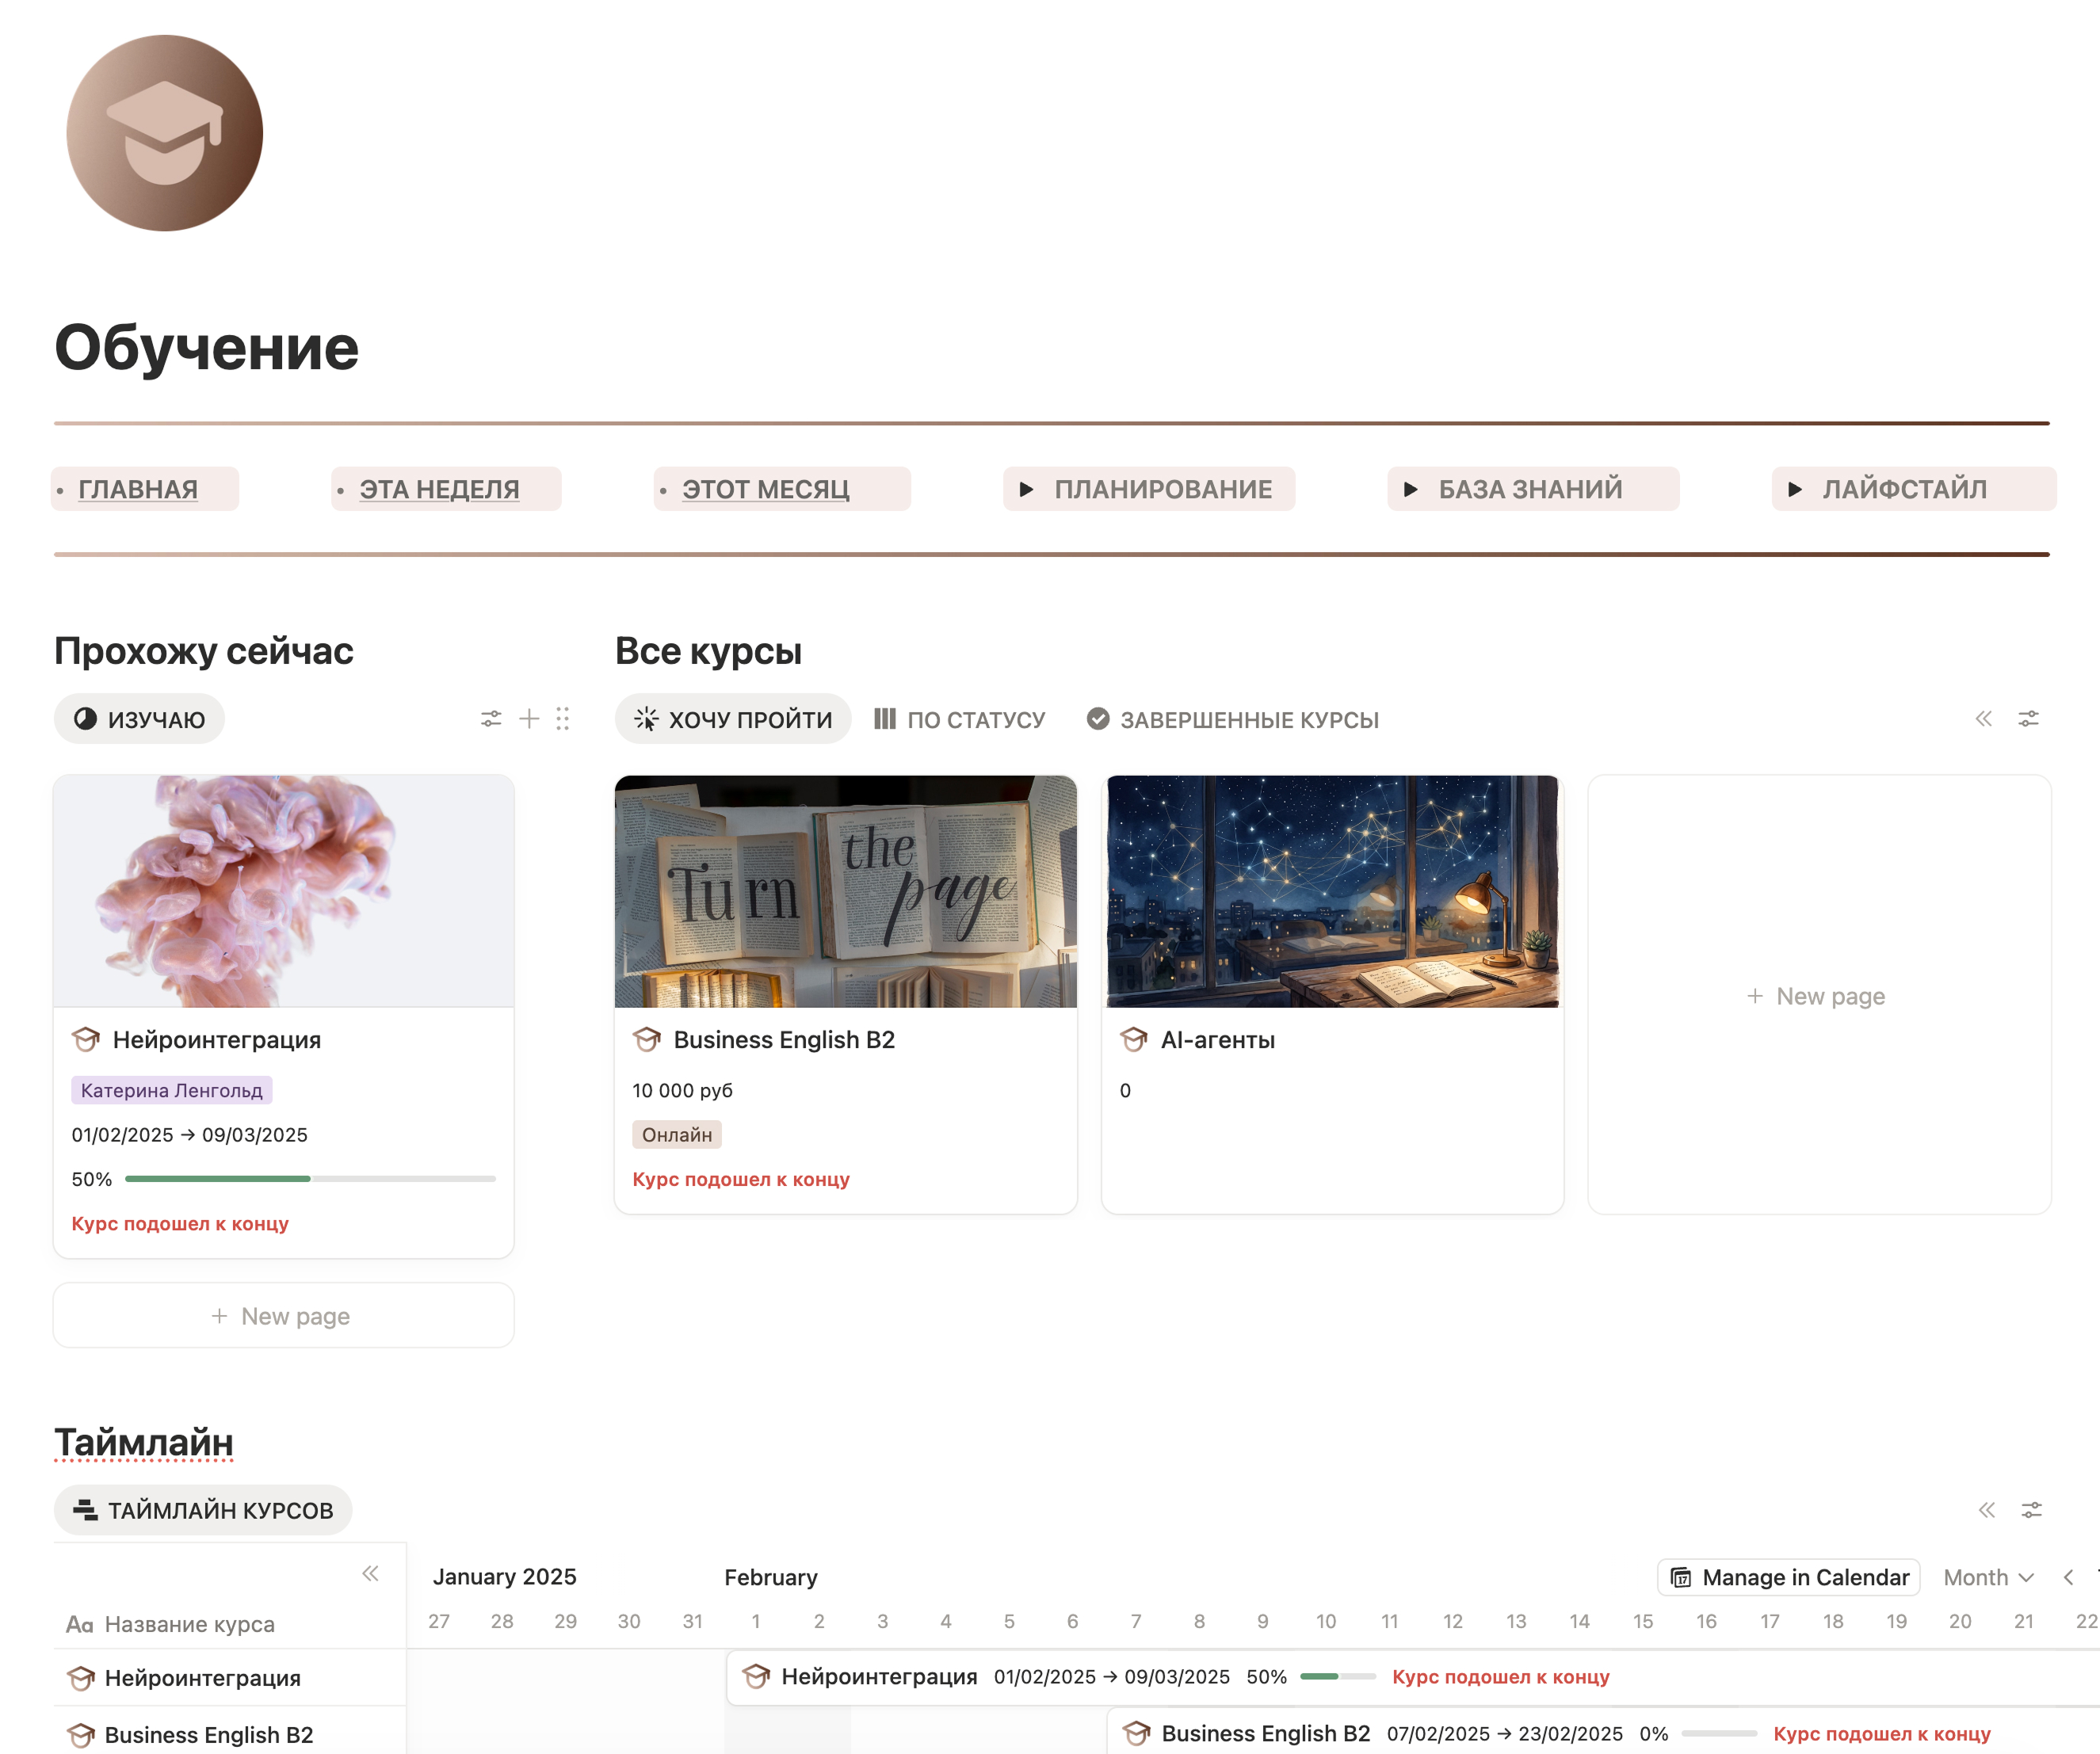
Task: Open Все курсы view settings sliders icon
Action: tap(2028, 719)
